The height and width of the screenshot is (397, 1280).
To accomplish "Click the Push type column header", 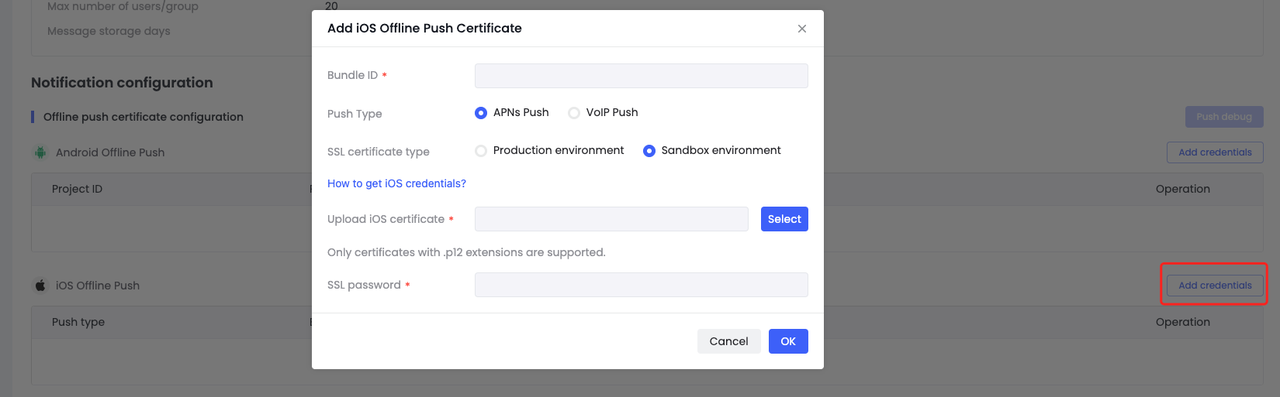I will [78, 322].
